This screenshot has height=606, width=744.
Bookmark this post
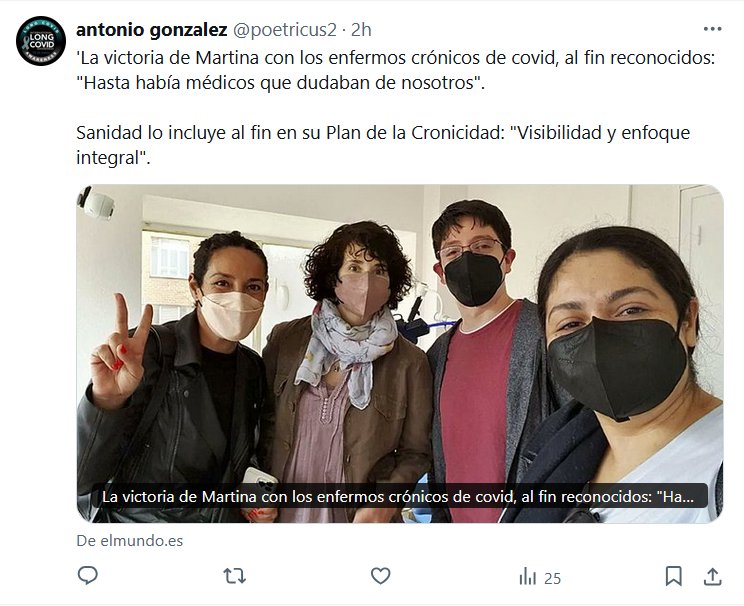(674, 576)
